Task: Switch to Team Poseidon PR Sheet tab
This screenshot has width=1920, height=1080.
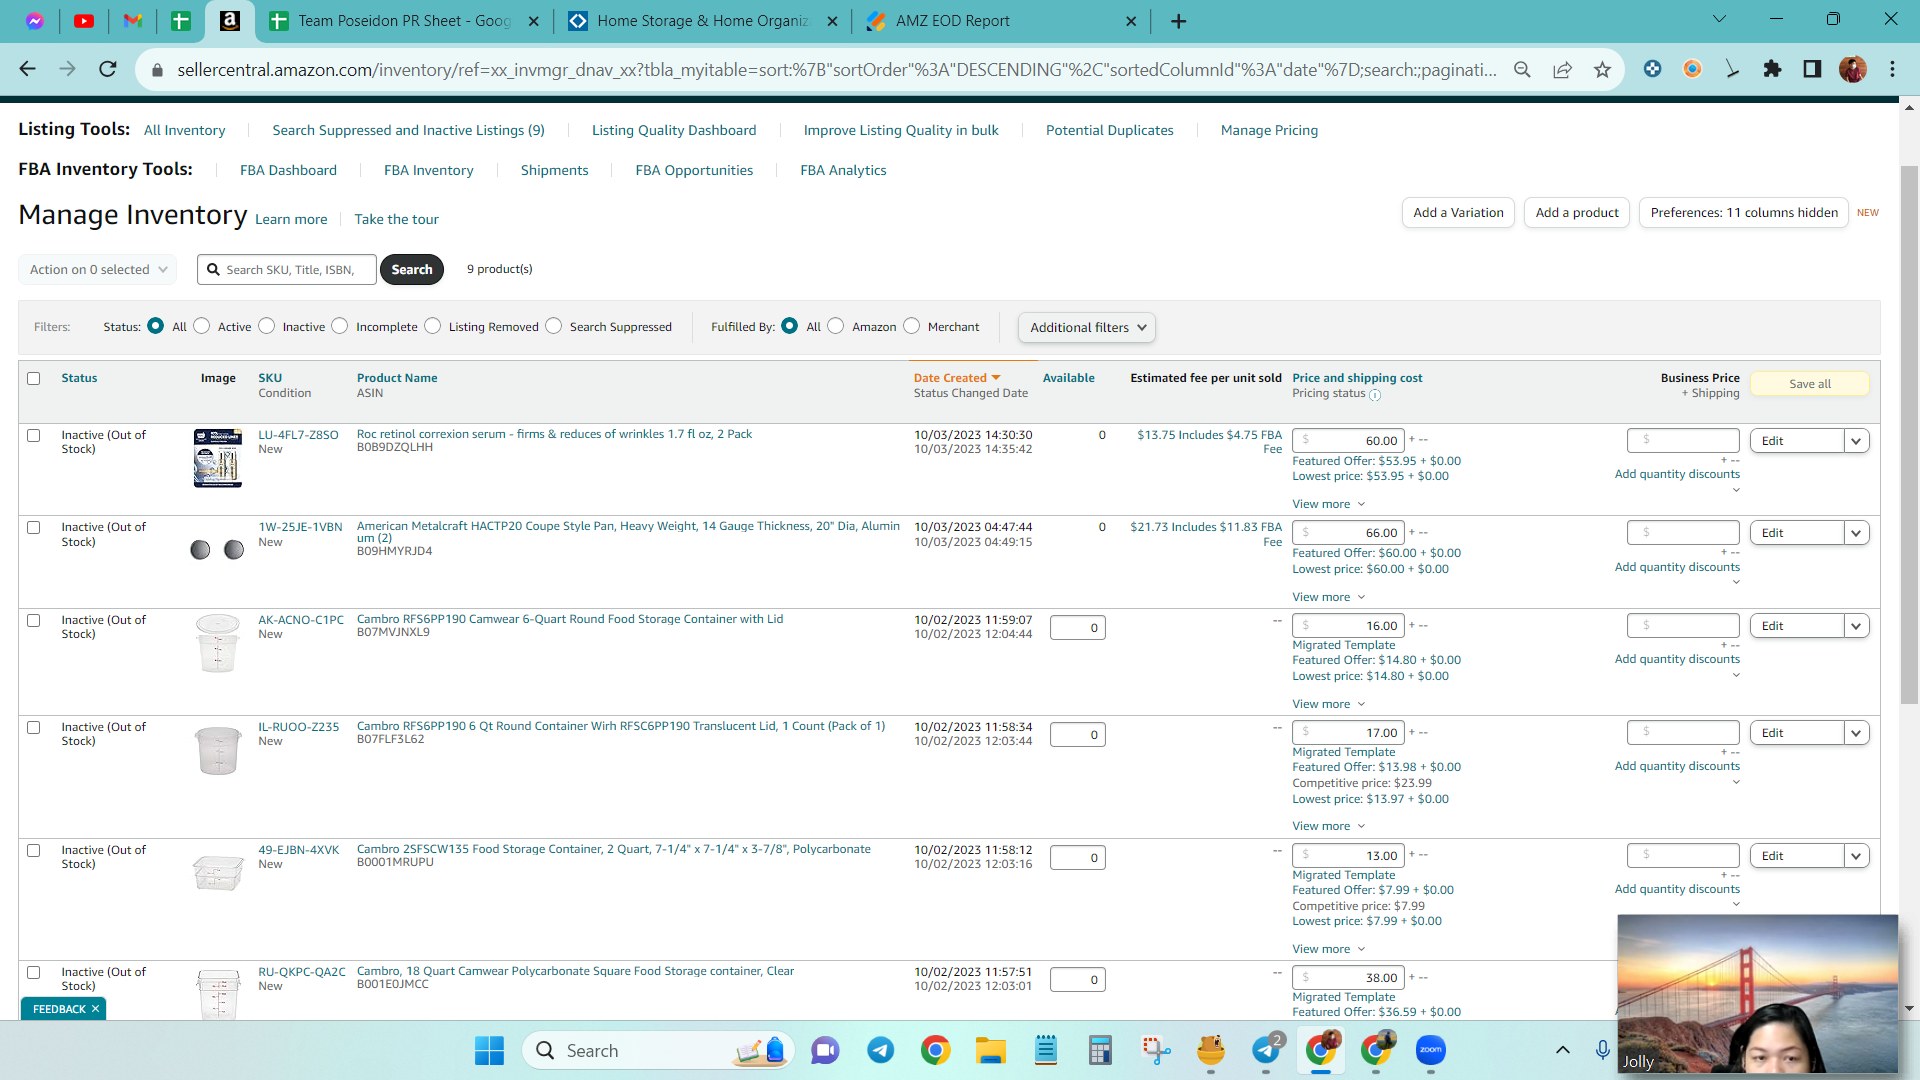Action: [x=405, y=21]
